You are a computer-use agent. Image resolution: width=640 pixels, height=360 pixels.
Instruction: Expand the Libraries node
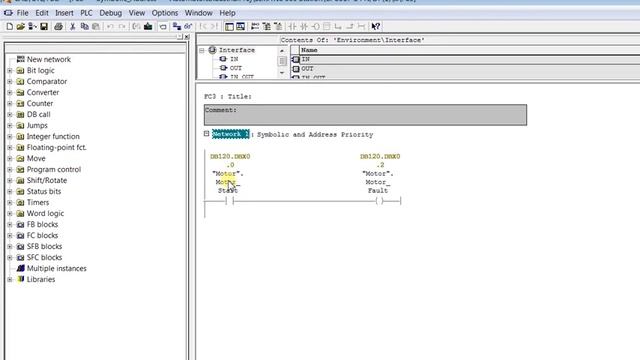(10, 280)
